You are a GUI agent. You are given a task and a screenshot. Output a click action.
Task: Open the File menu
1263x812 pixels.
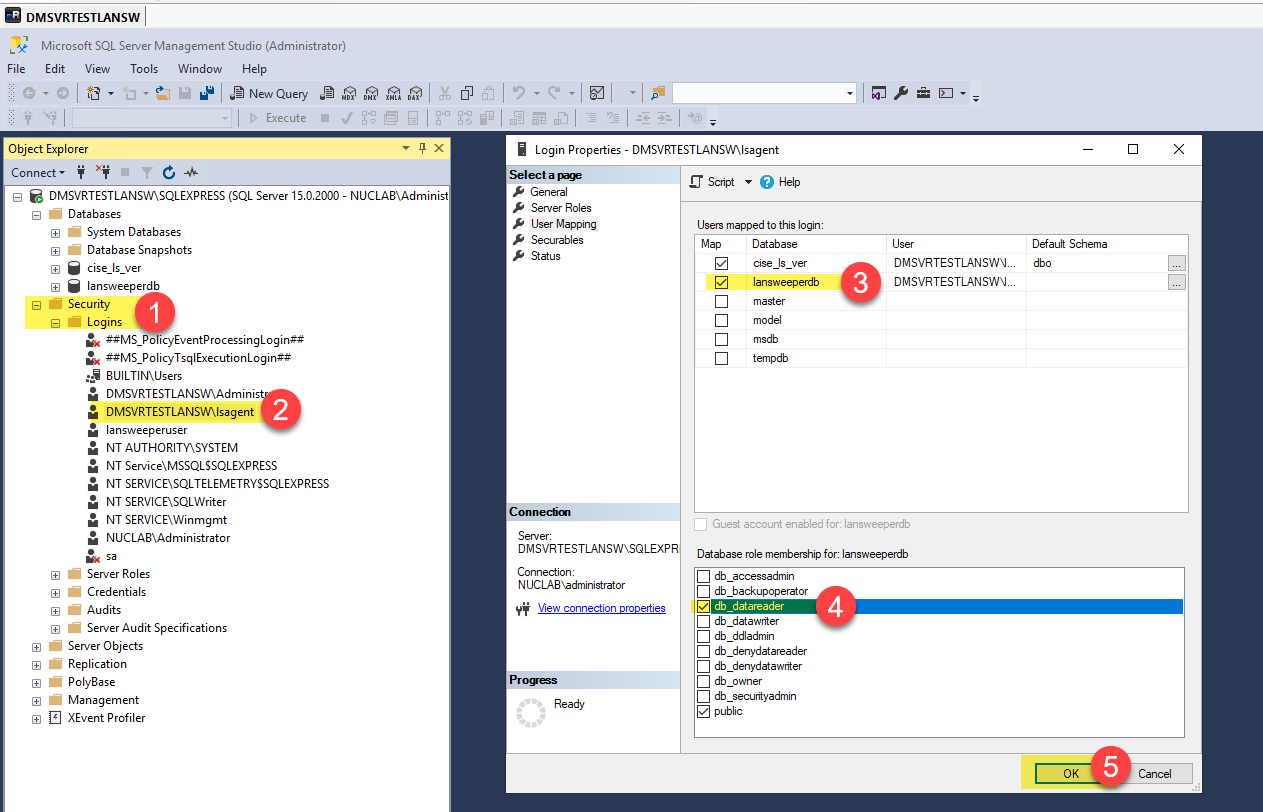(16, 69)
